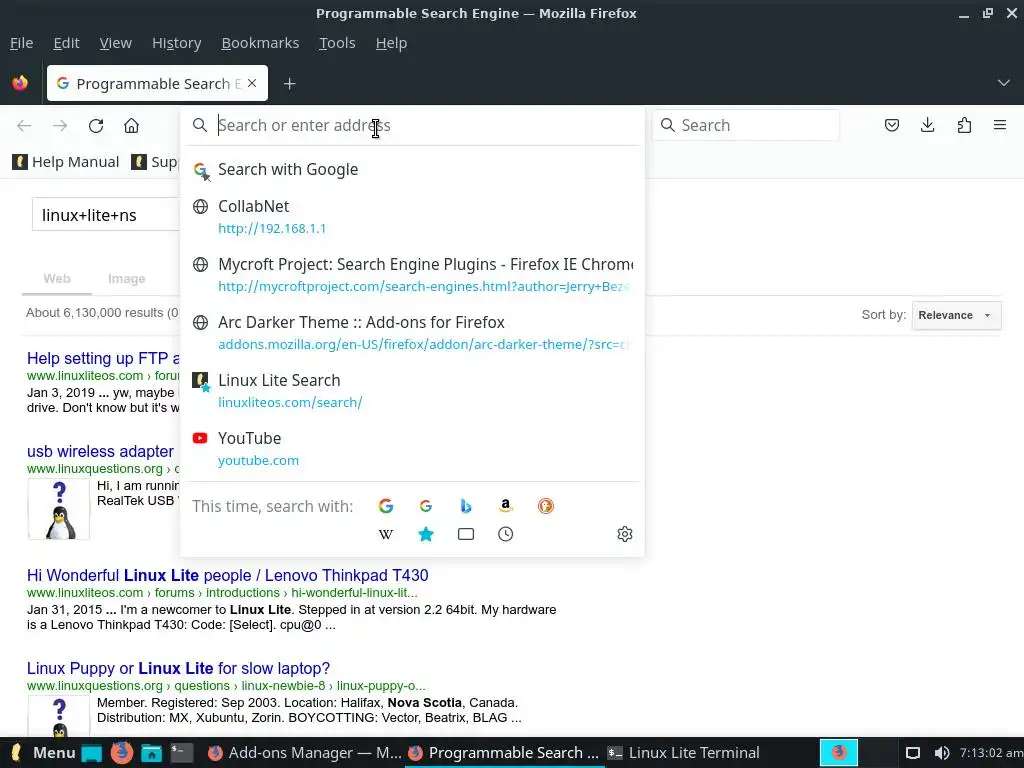Search this time with Wikipedia icon

pos(386,534)
